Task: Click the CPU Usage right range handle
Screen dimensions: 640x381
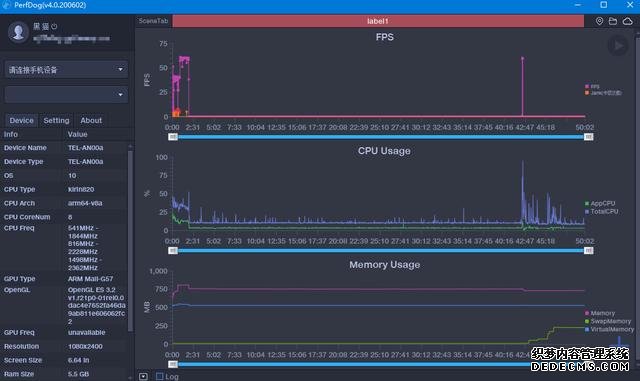Action: pos(589,250)
